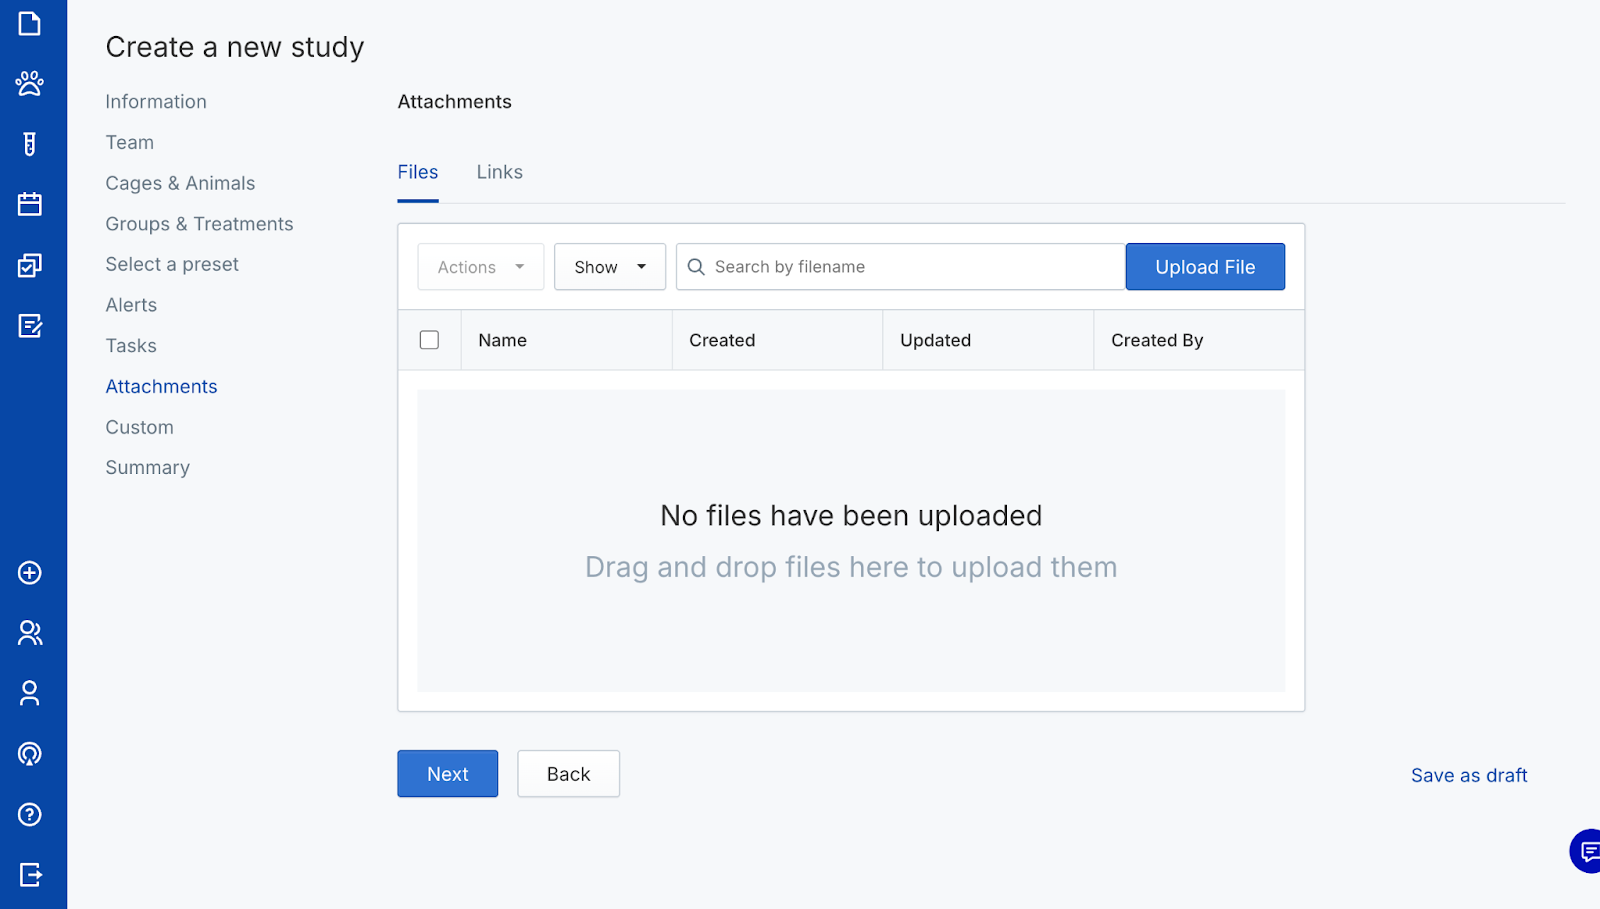The width and height of the screenshot is (1600, 909).
Task: Go to Groups & Treatments step
Action: 199,224
